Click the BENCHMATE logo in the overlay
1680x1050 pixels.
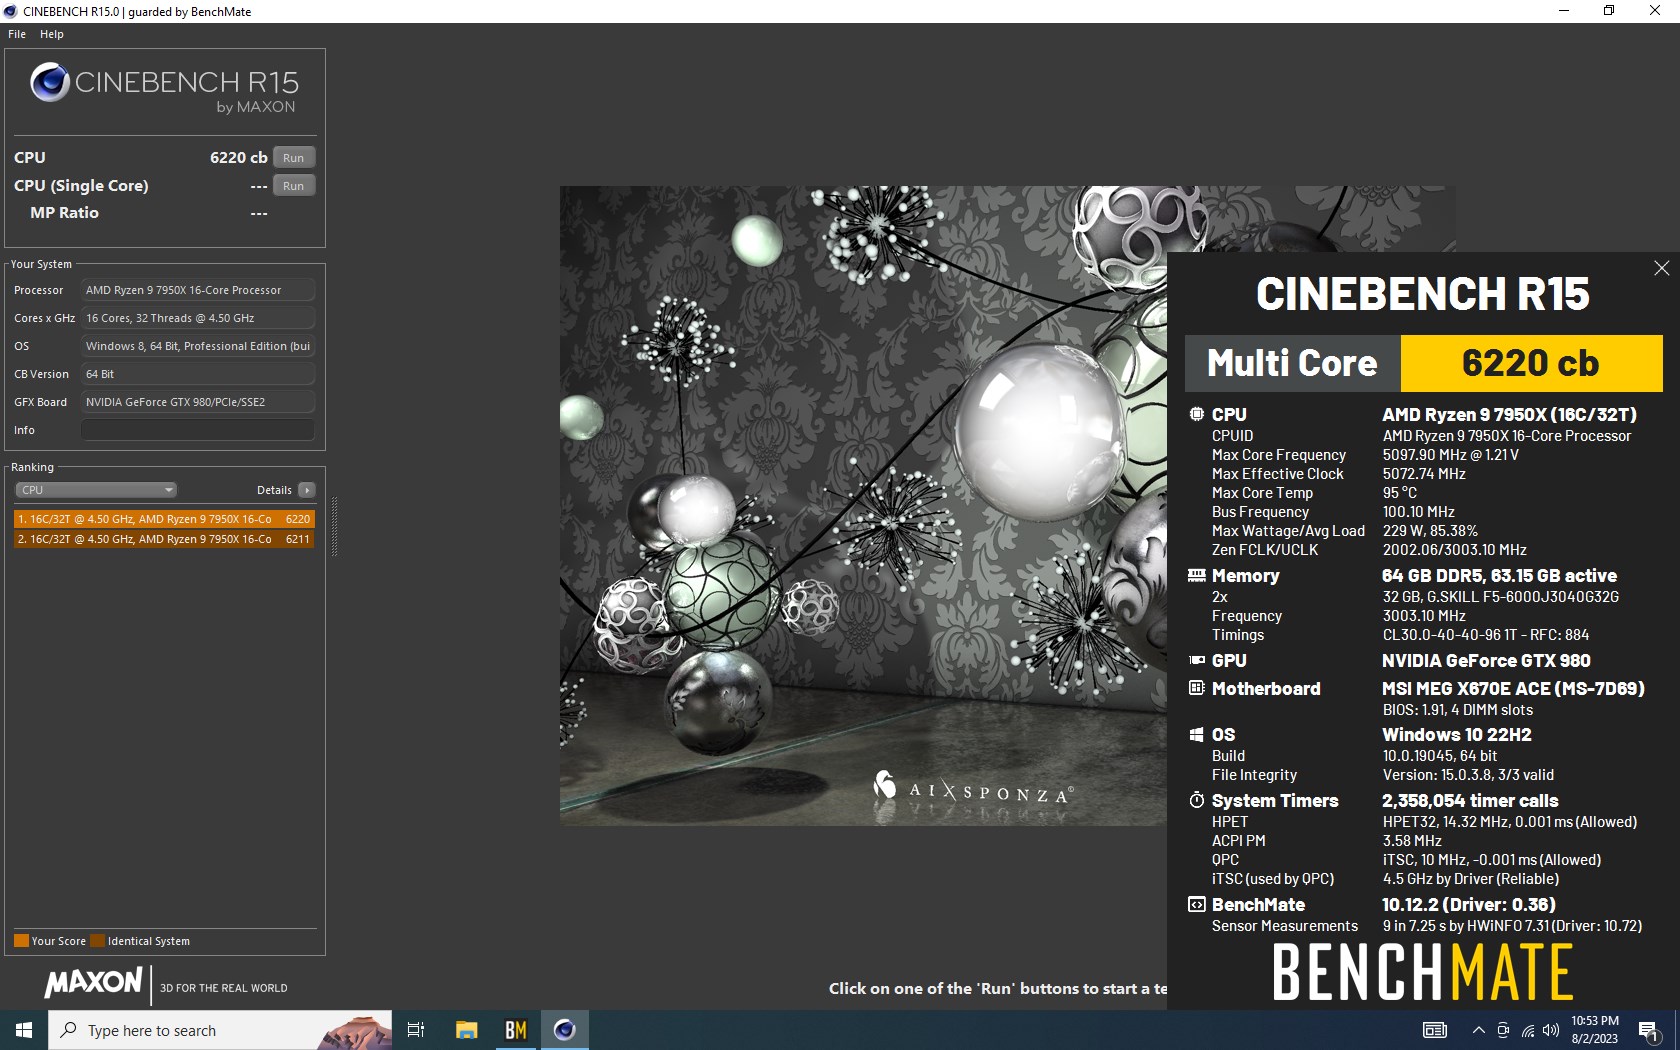1422,972
